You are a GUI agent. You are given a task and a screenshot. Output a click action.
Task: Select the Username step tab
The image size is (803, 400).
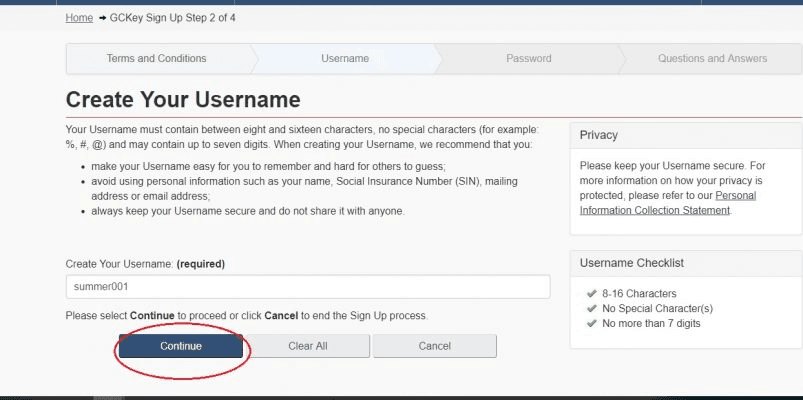344,59
